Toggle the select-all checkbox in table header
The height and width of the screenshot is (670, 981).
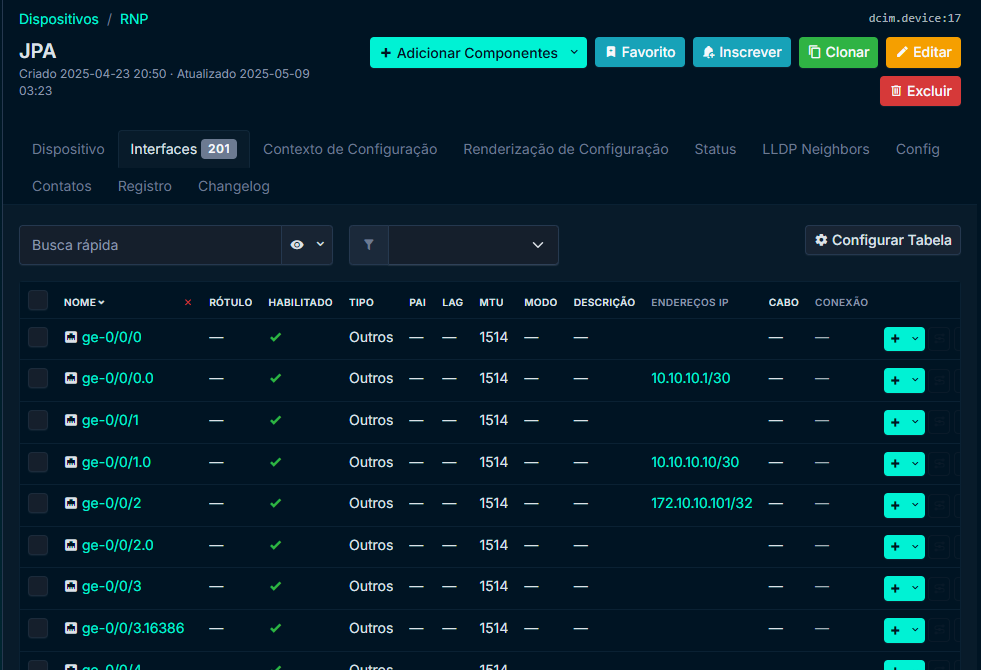pos(38,301)
